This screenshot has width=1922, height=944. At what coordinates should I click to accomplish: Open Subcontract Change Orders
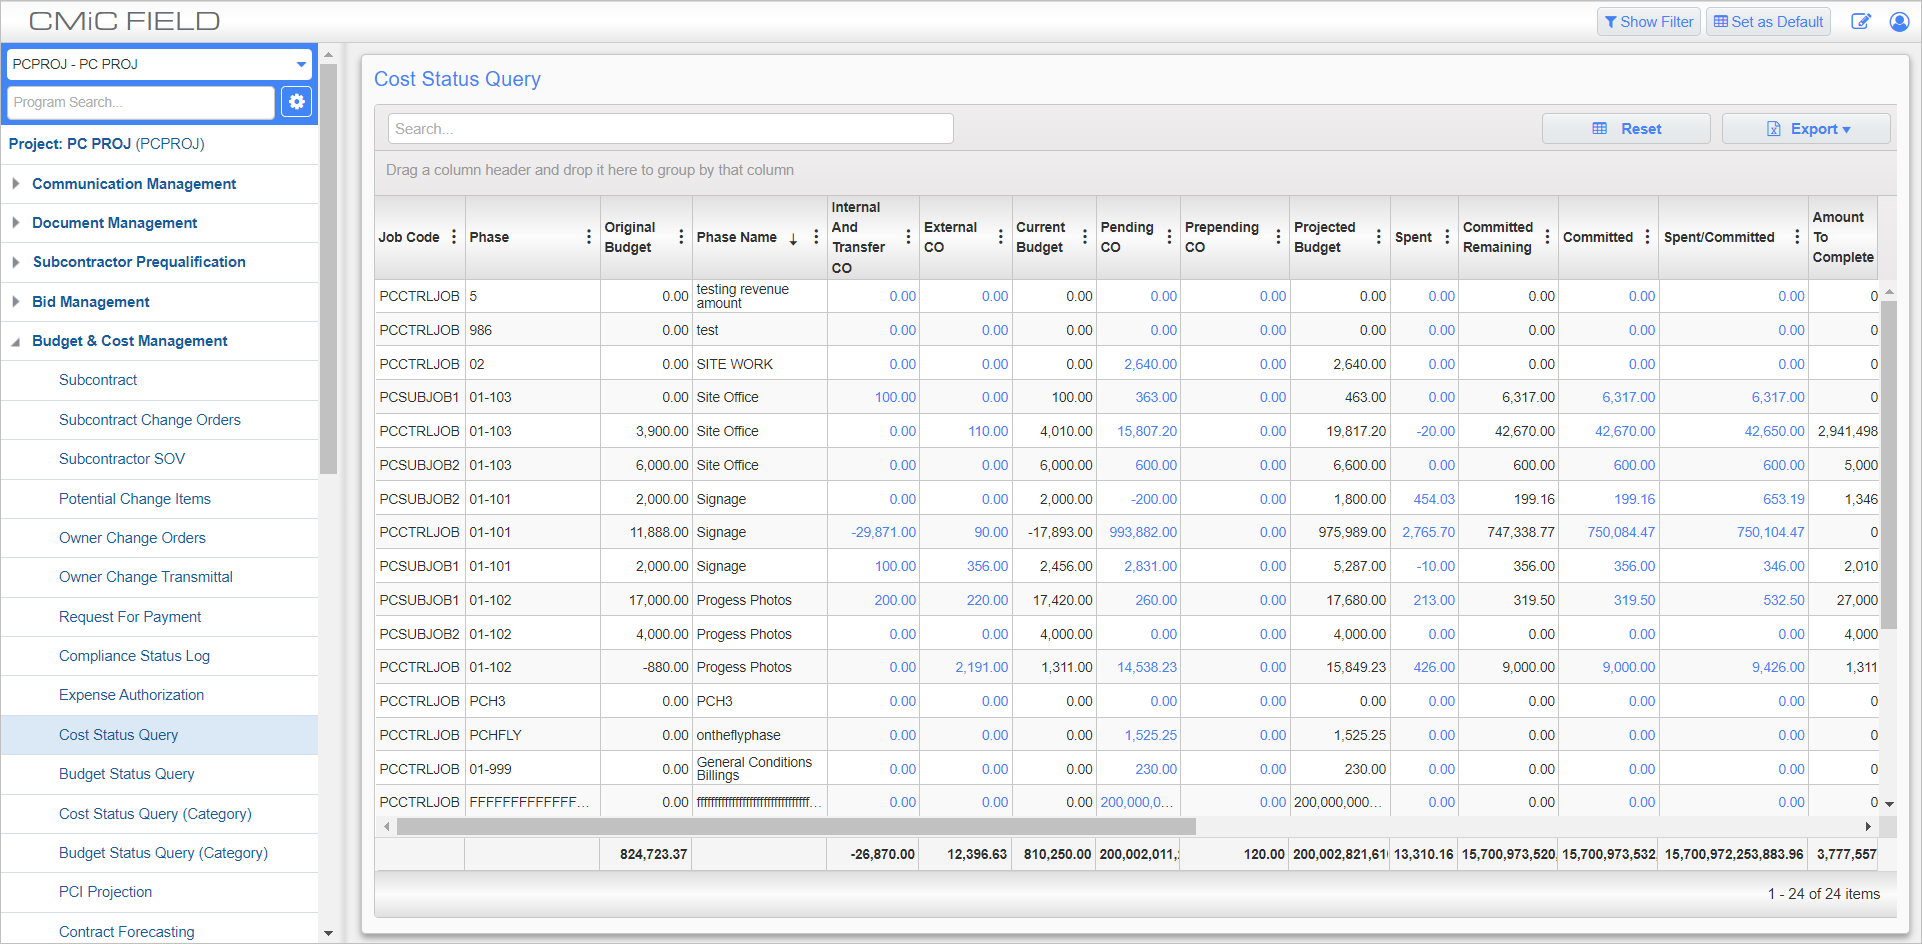(x=150, y=420)
